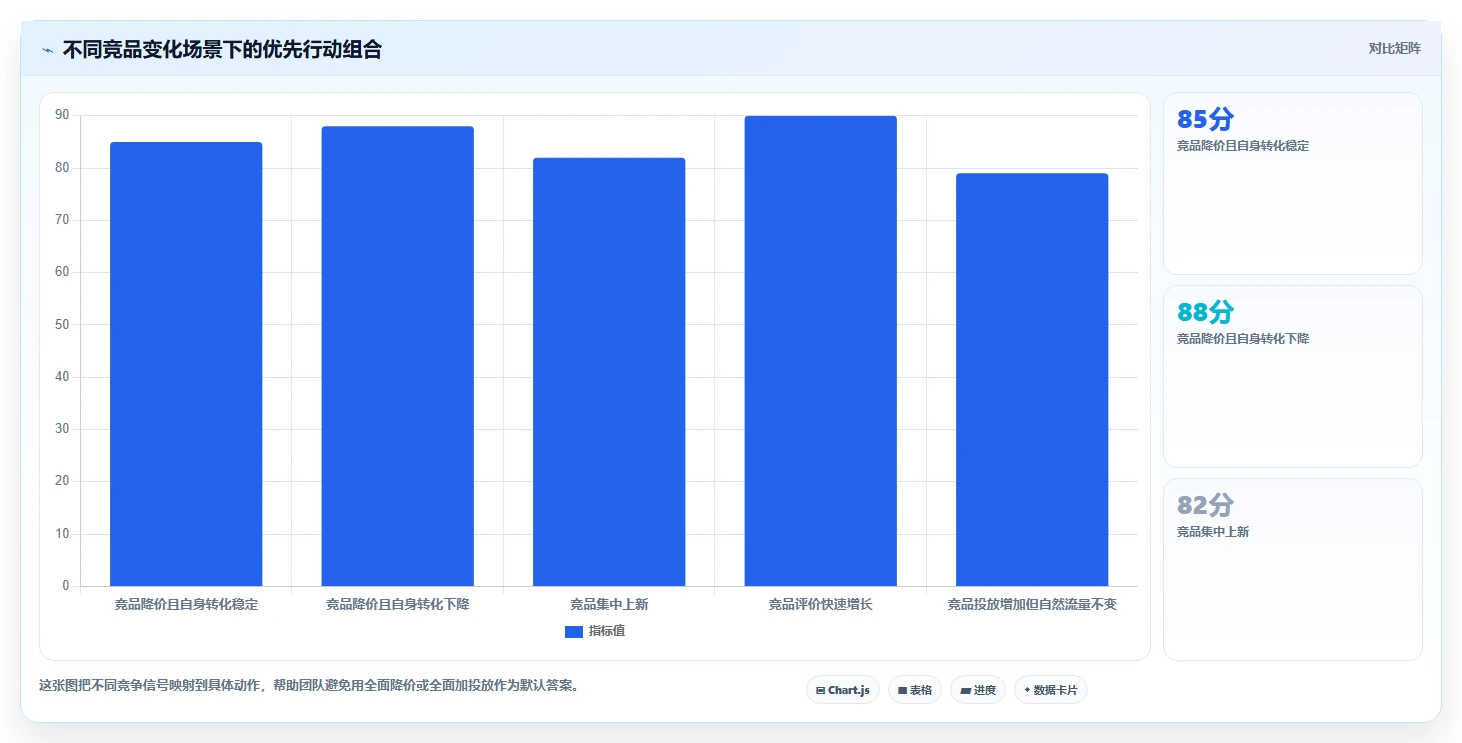
Task: Click the axis label 竞品投放增加但自然流量不变
Action: coord(1032,605)
